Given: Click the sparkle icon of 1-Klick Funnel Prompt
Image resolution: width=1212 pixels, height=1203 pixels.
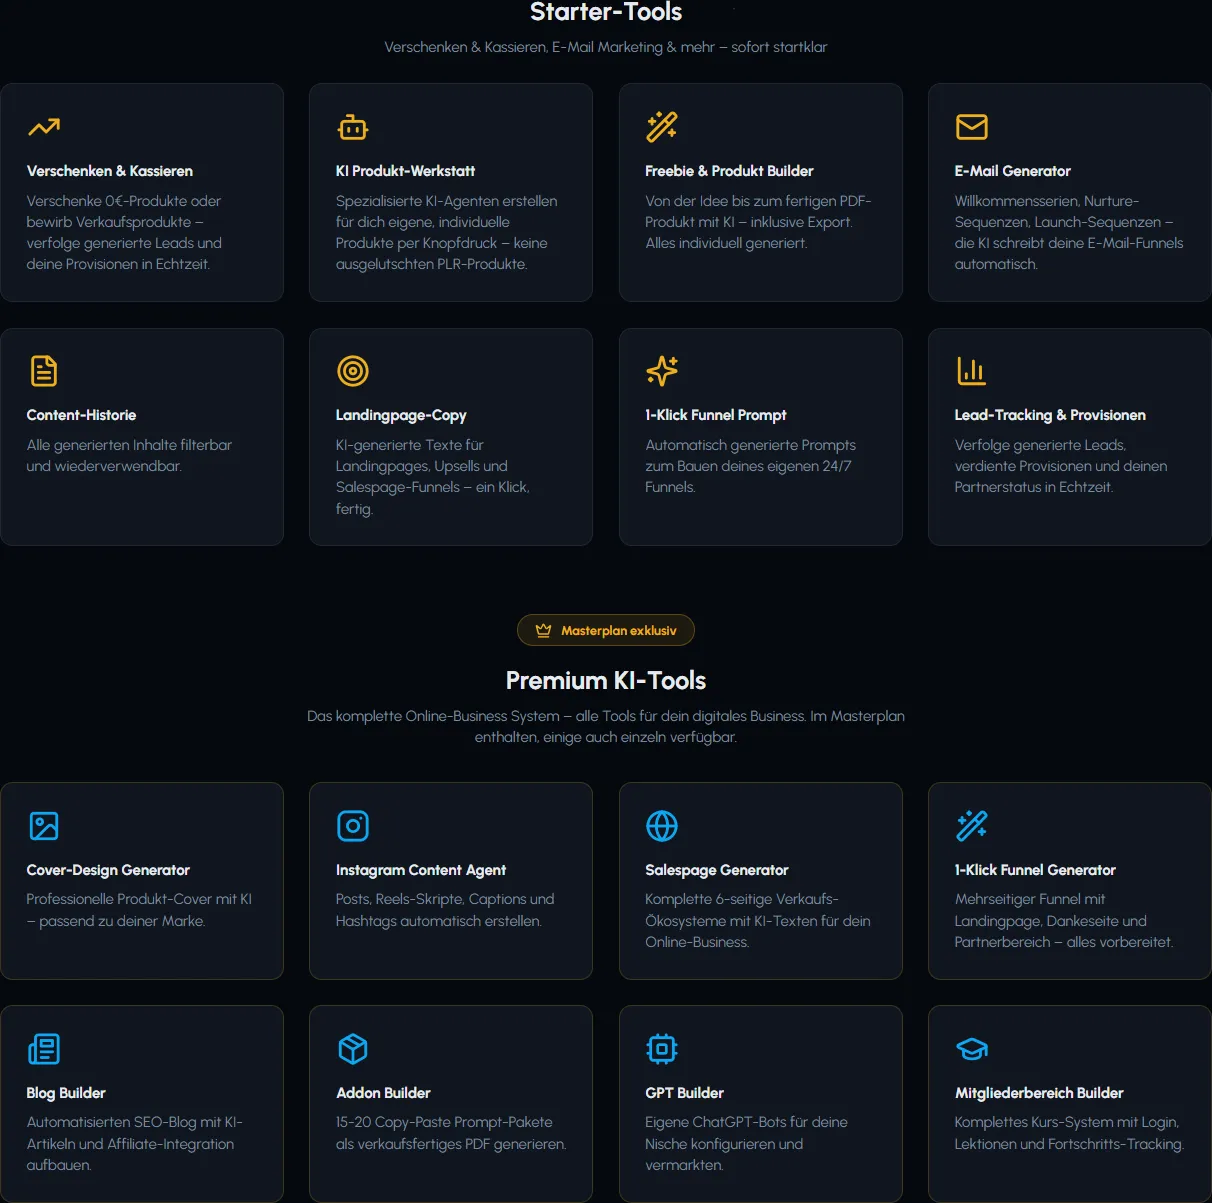Looking at the screenshot, I should [662, 371].
